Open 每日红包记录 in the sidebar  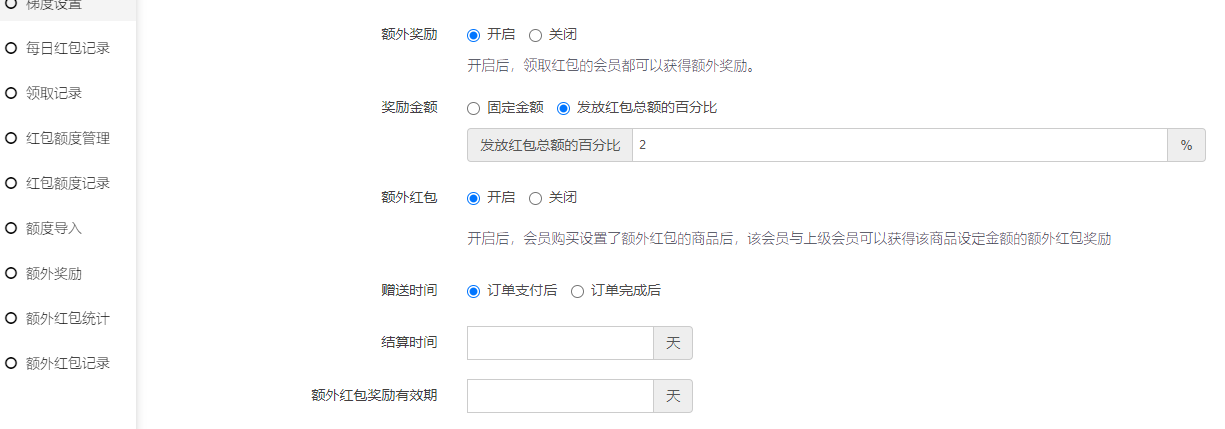coord(67,48)
